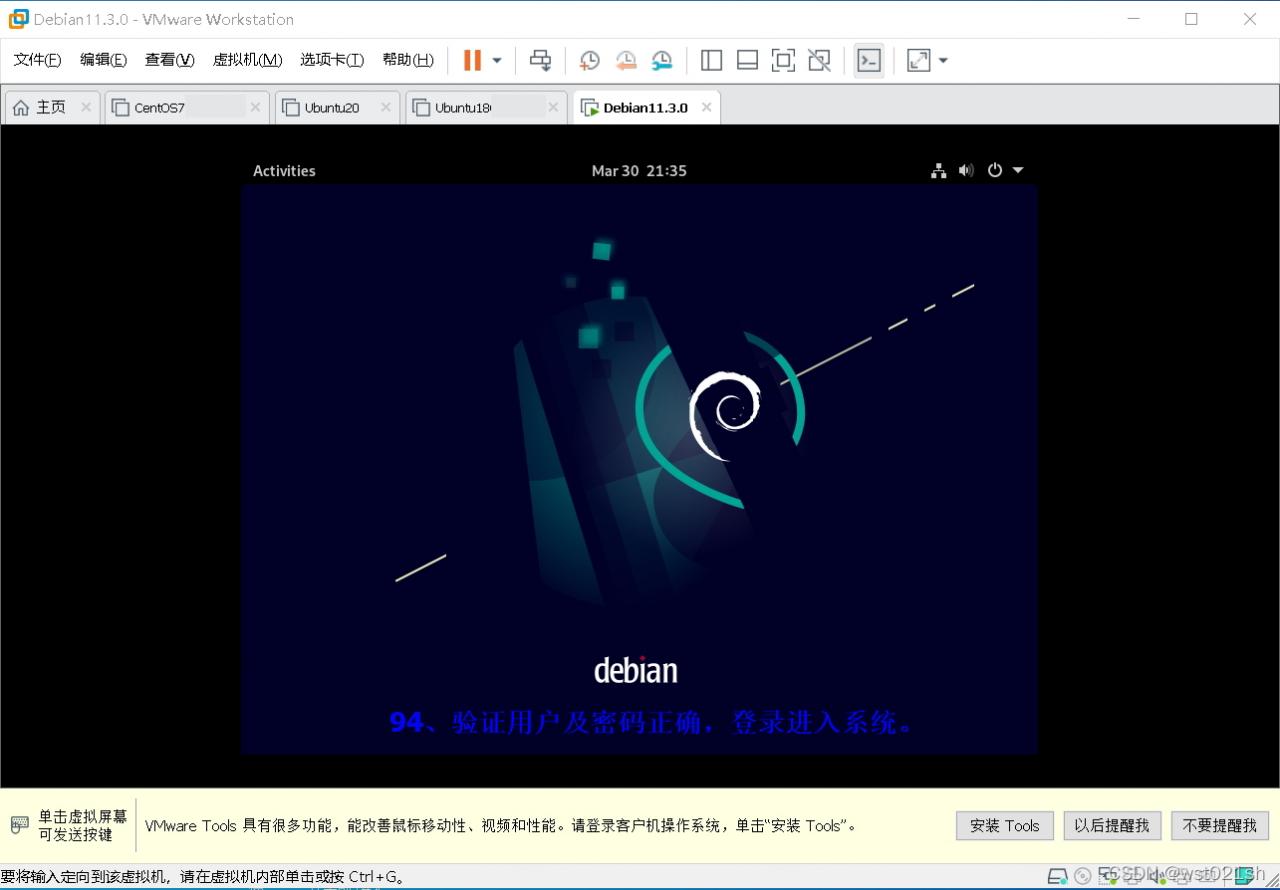Image resolution: width=1280 pixels, height=890 pixels.
Task: Toggle the library sidebar view
Action: tap(711, 60)
